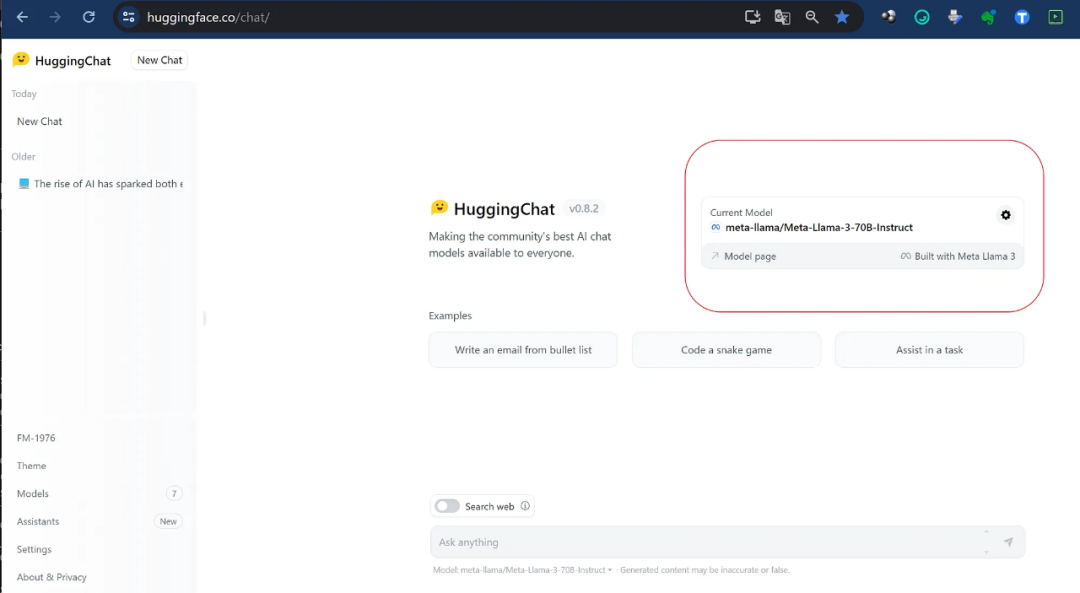Image resolution: width=1080 pixels, height=593 pixels.
Task: Reload the page with the refresh icon
Action: [89, 17]
